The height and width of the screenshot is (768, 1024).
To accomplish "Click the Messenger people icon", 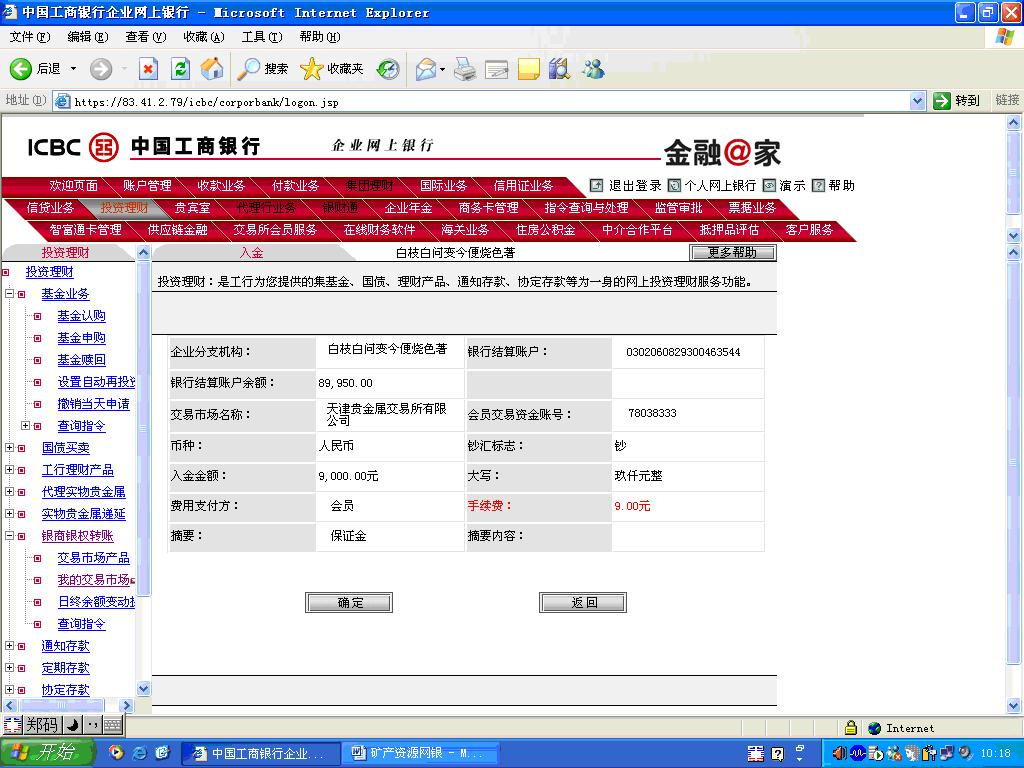I will [593, 69].
